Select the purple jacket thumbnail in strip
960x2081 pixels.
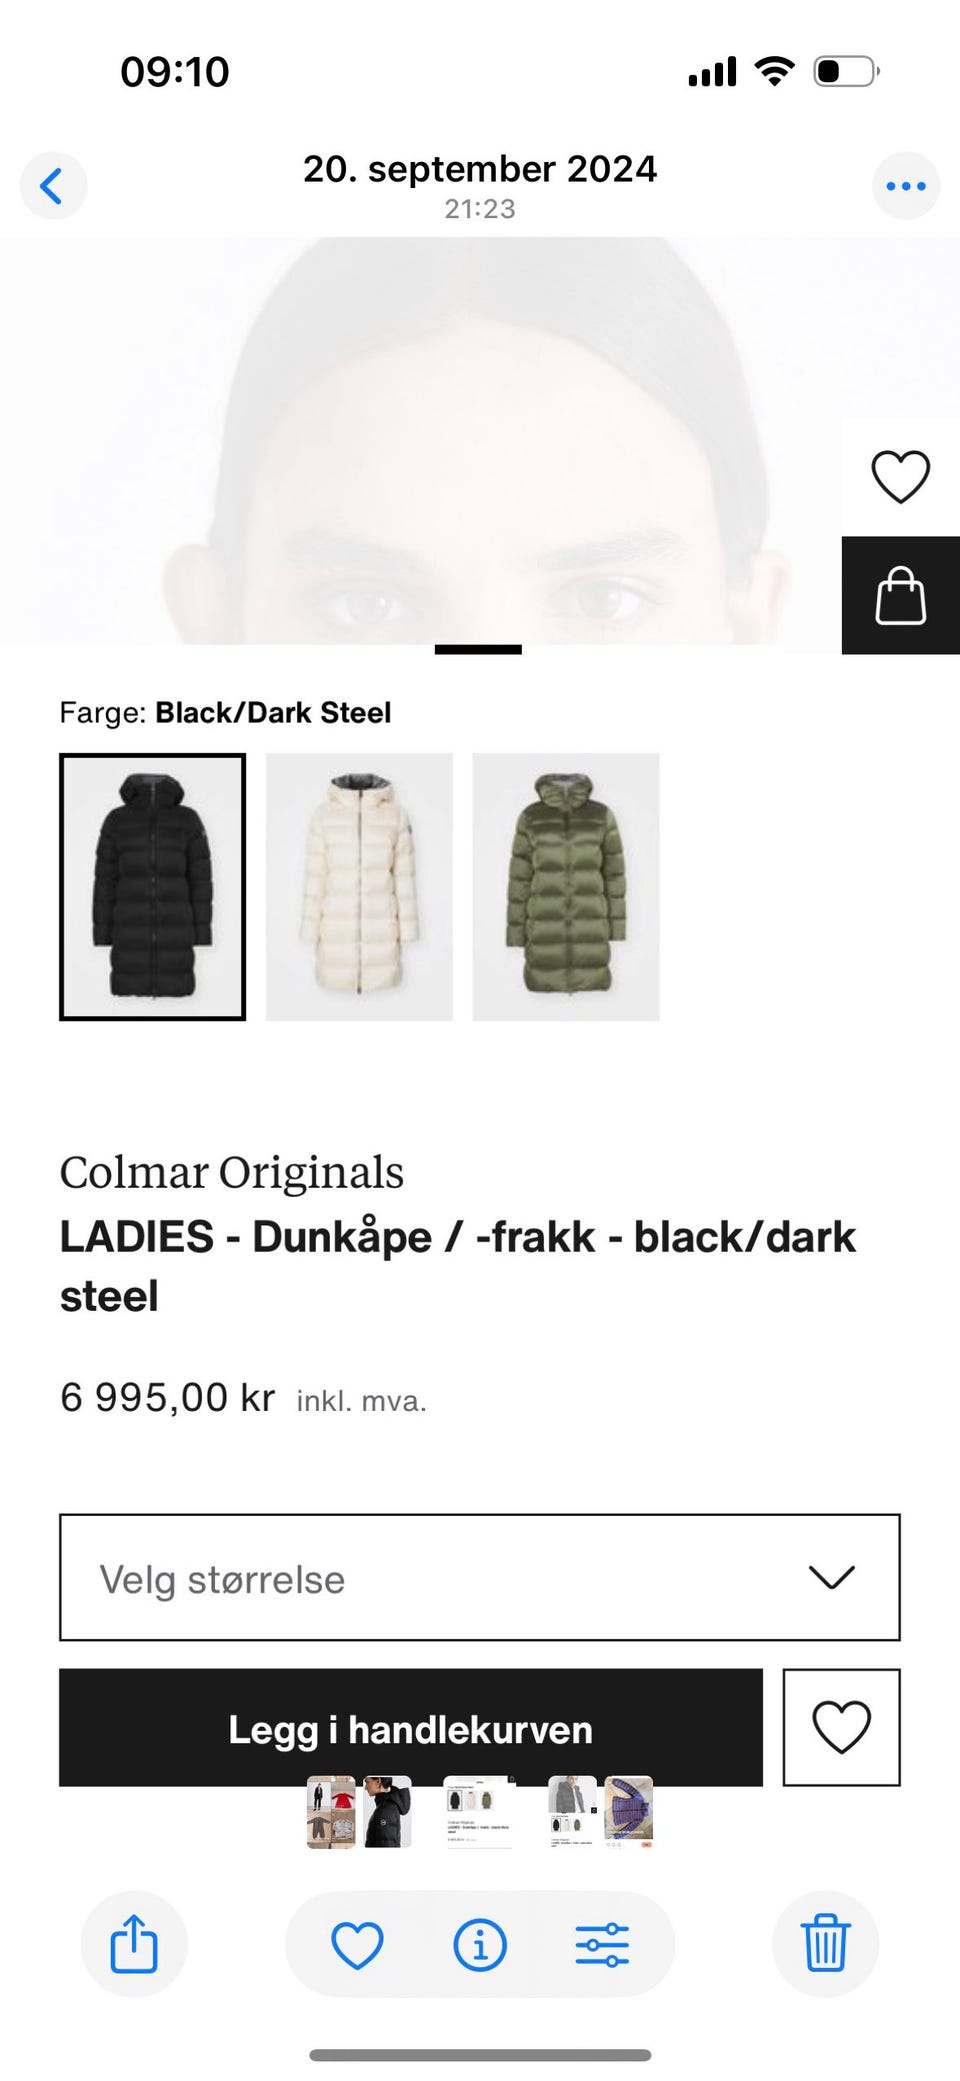pyautogui.click(x=629, y=1812)
